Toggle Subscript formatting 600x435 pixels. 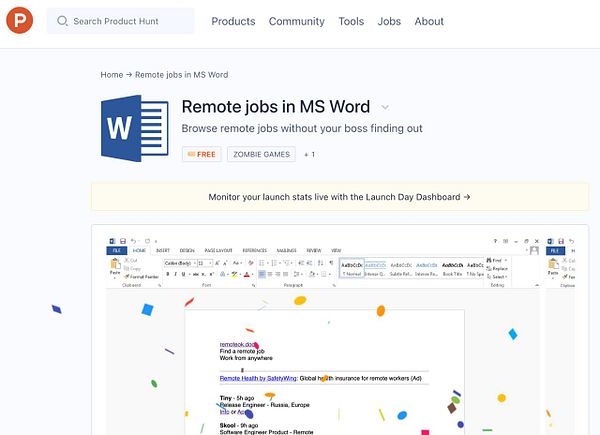[x=203, y=274]
